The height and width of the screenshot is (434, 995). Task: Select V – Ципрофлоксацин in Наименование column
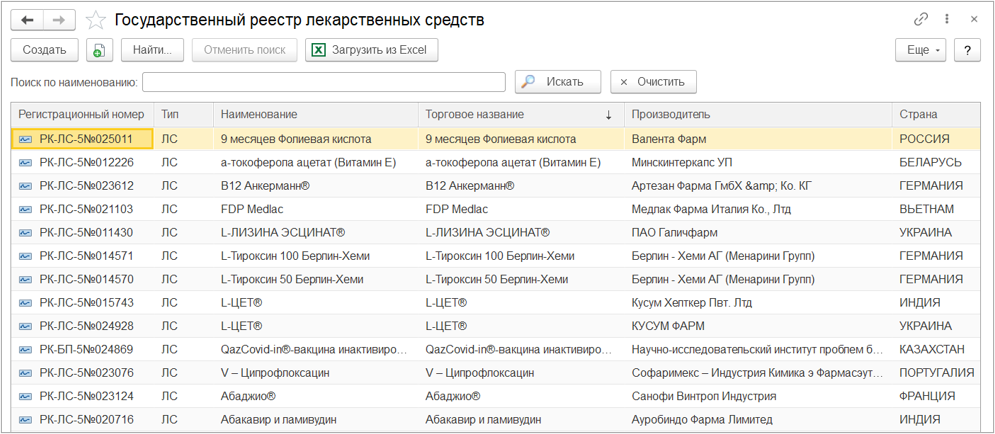click(275, 372)
